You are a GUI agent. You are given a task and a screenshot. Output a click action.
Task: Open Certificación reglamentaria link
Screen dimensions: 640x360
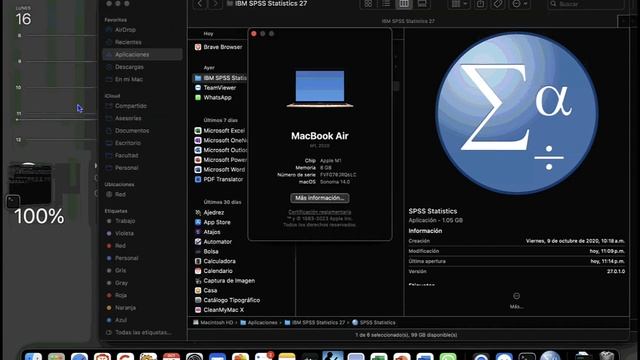coord(320,212)
